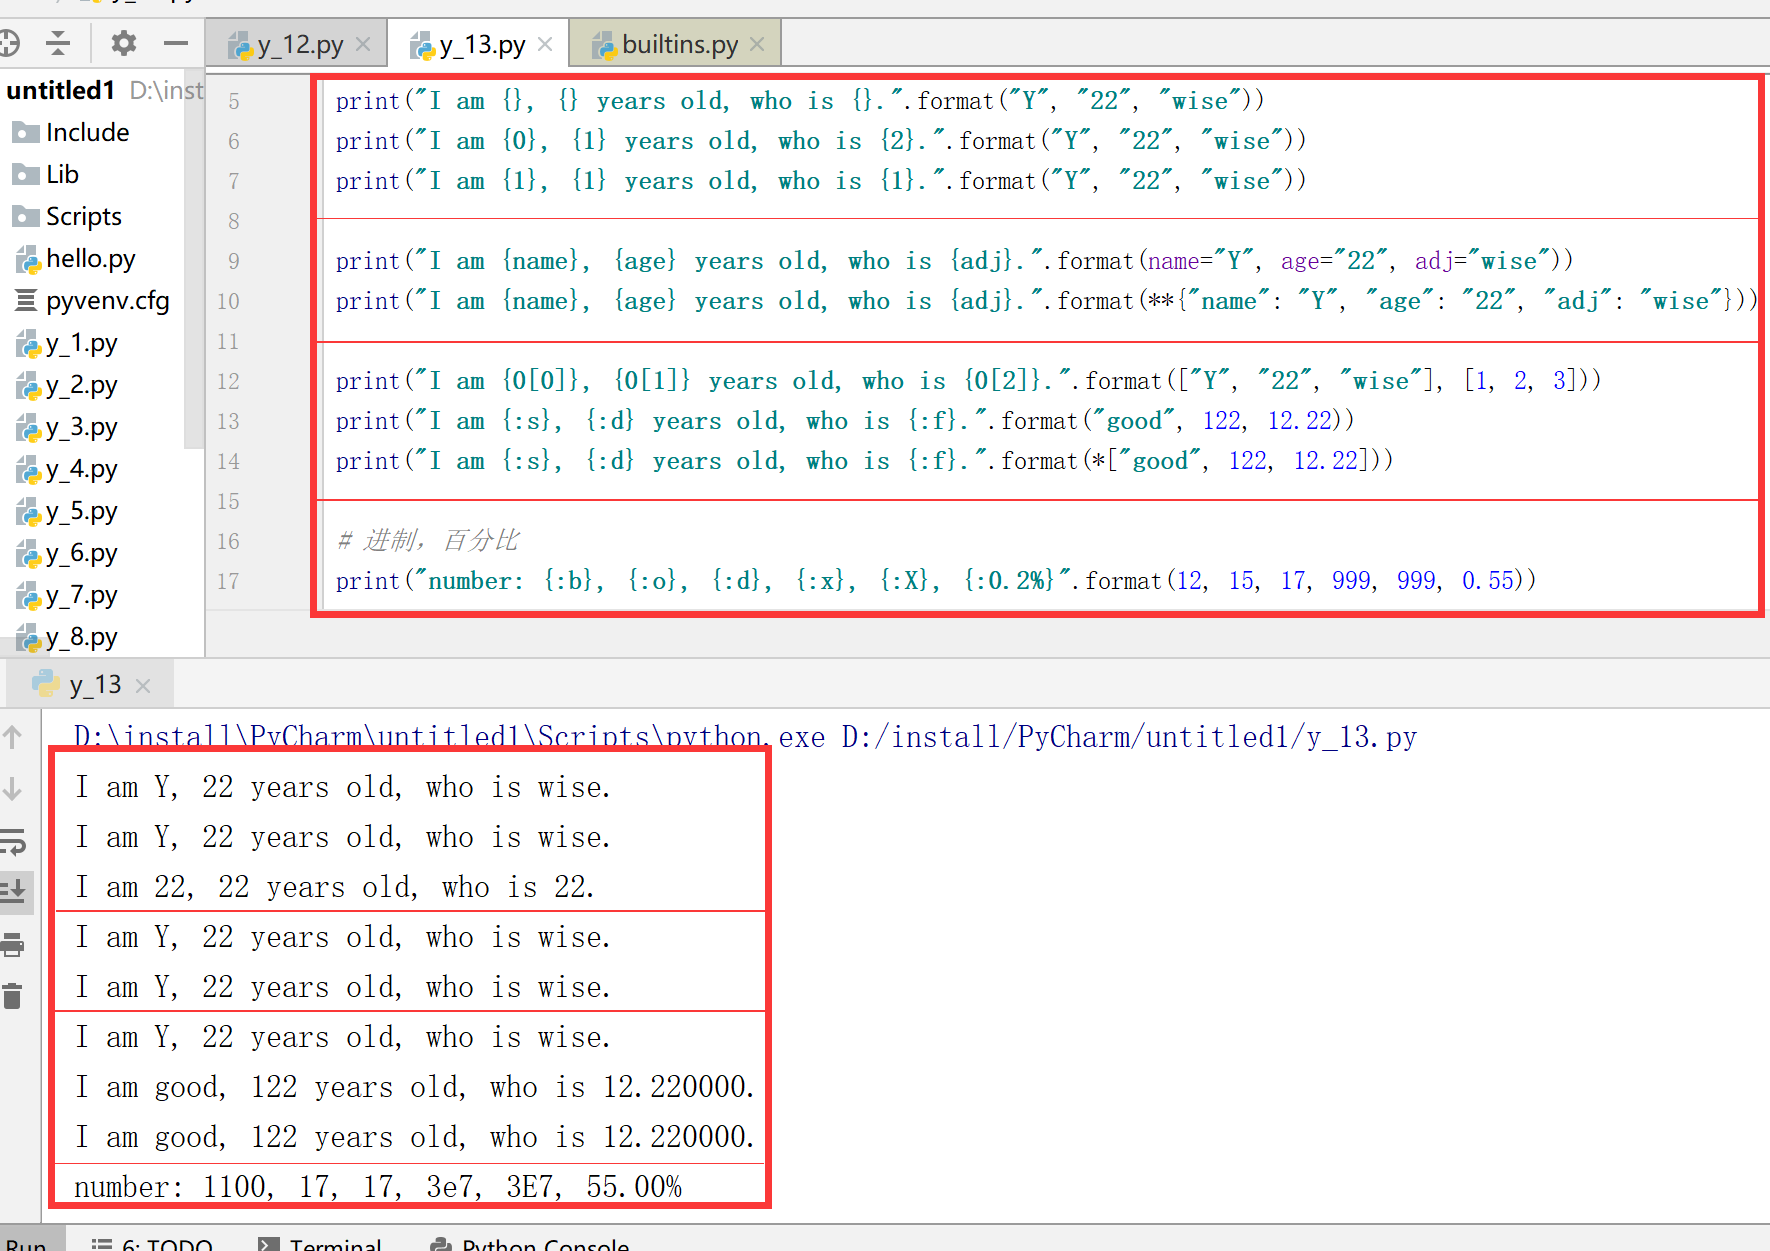Open y_4.py file

click(67, 469)
